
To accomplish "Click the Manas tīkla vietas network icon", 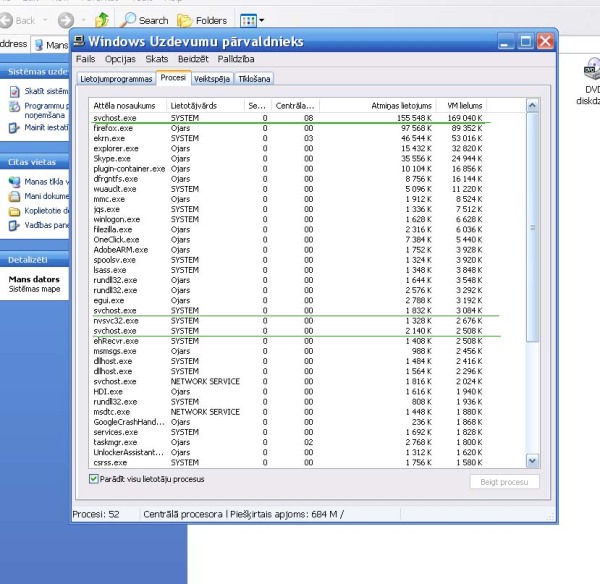I will pyautogui.click(x=14, y=182).
